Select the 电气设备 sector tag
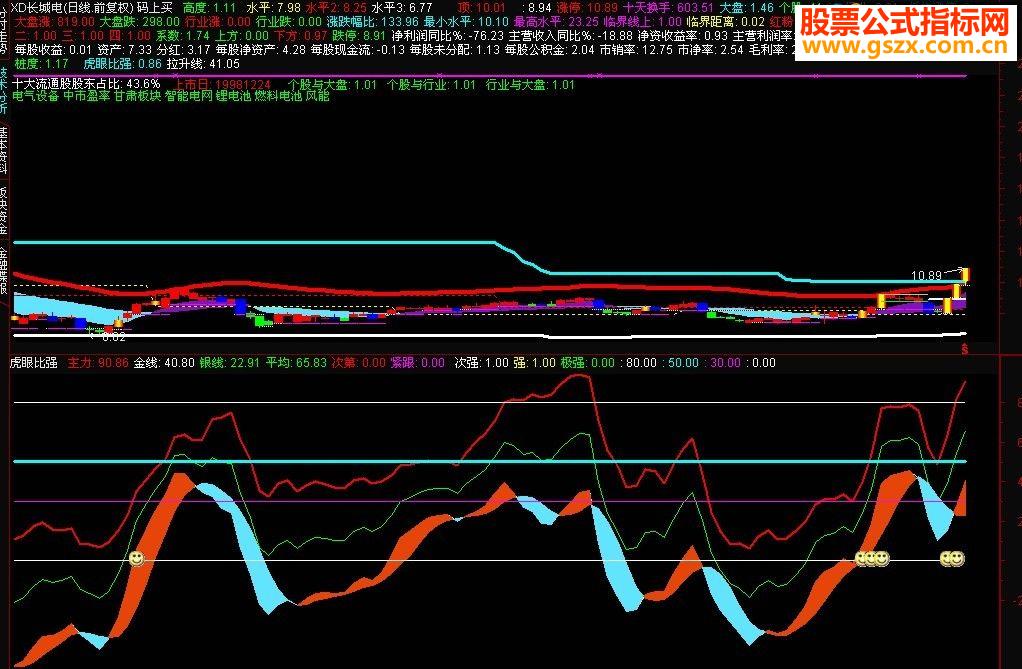1022x669 pixels. pyautogui.click(x=35, y=96)
